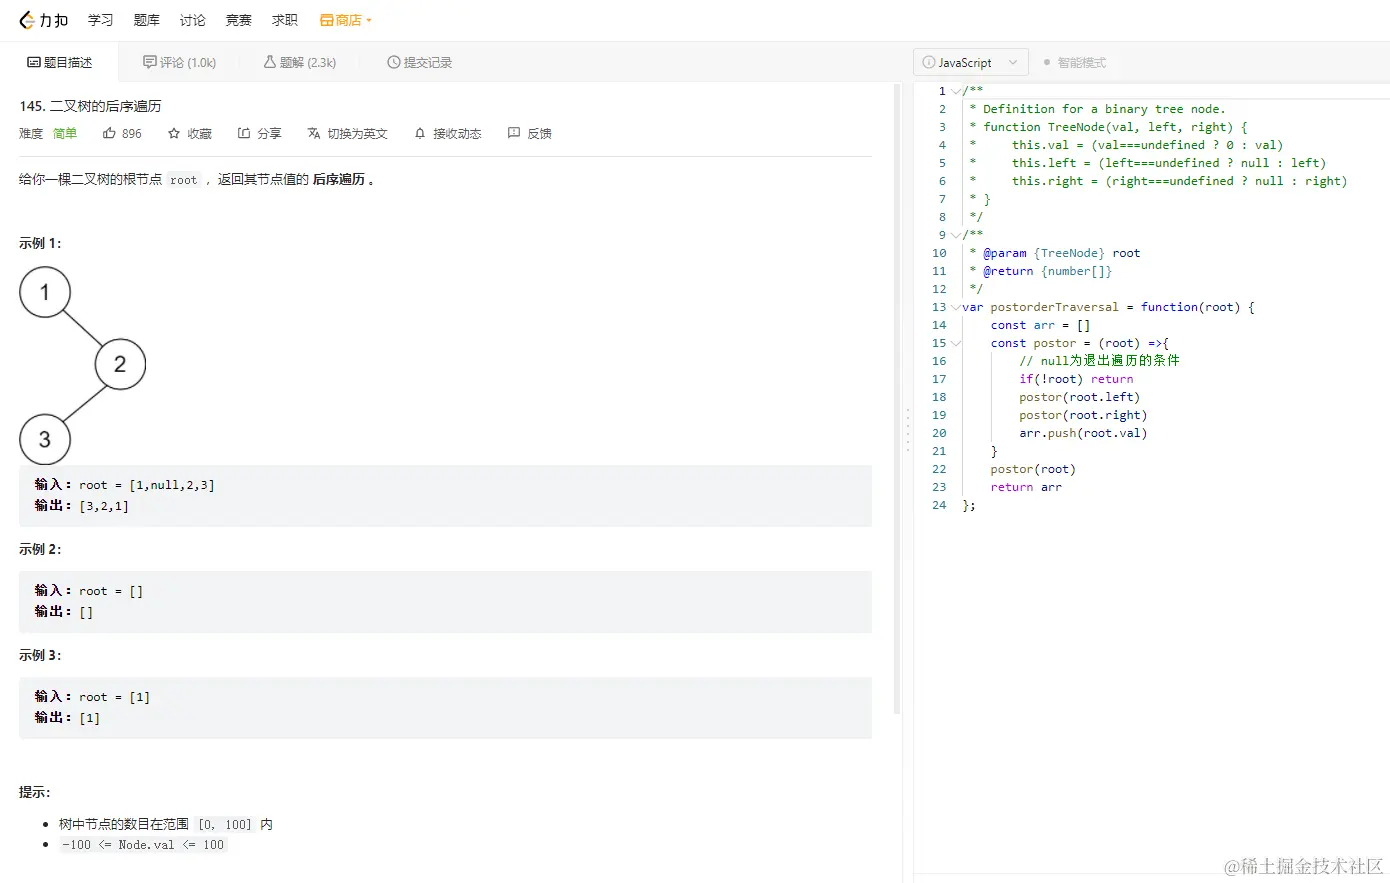Click line number 22 in the gutter
Image resolution: width=1390 pixels, height=883 pixels.
point(939,469)
